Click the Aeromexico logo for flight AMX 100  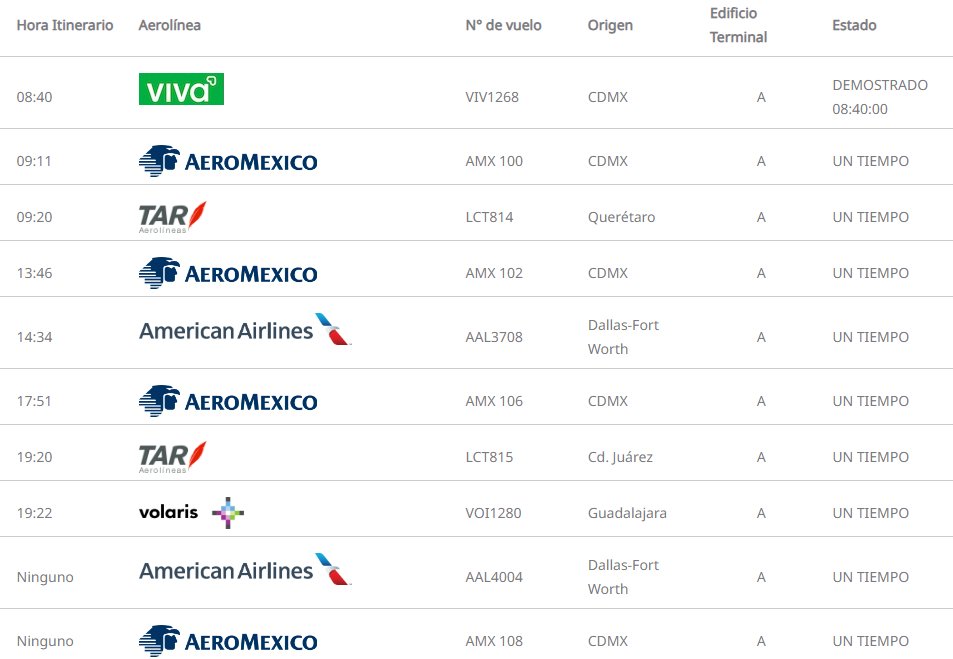point(228,161)
